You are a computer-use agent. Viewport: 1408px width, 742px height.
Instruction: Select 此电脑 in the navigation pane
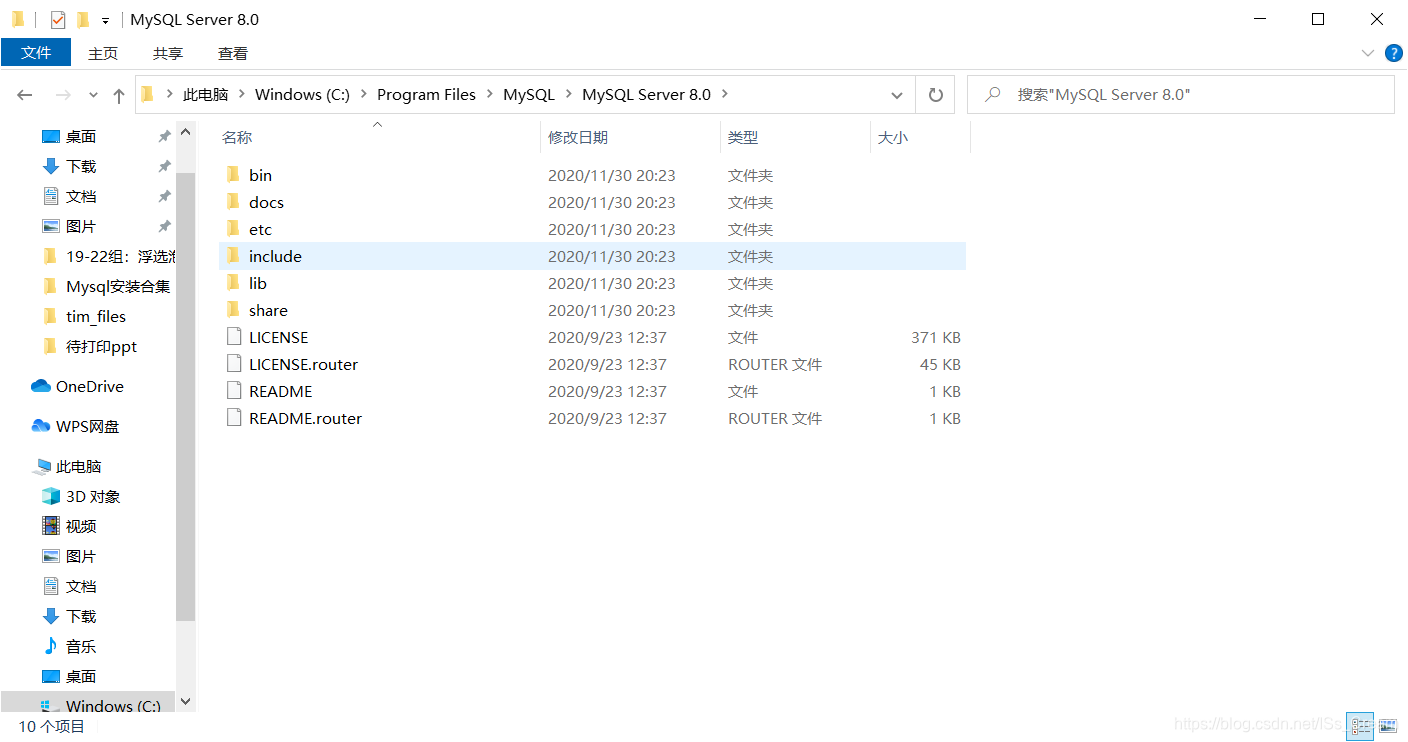click(x=68, y=466)
